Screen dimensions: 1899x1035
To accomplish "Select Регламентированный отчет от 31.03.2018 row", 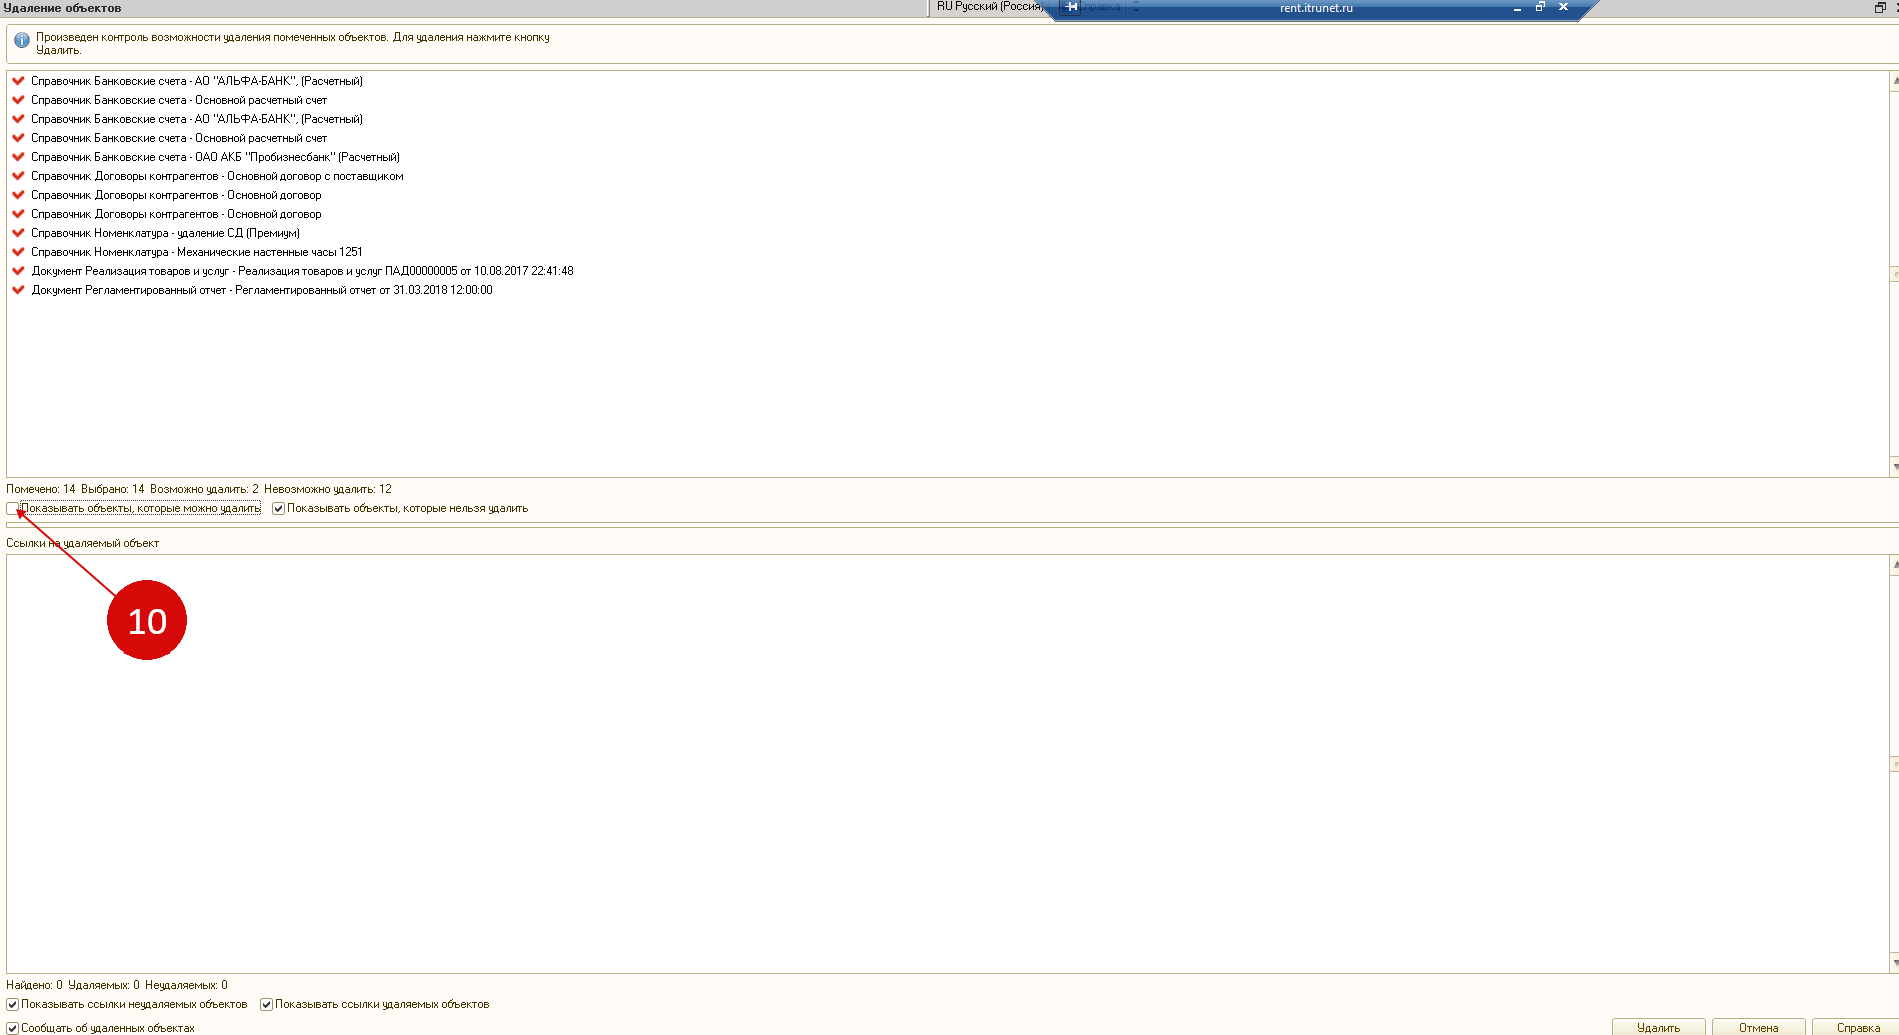I will pos(262,290).
